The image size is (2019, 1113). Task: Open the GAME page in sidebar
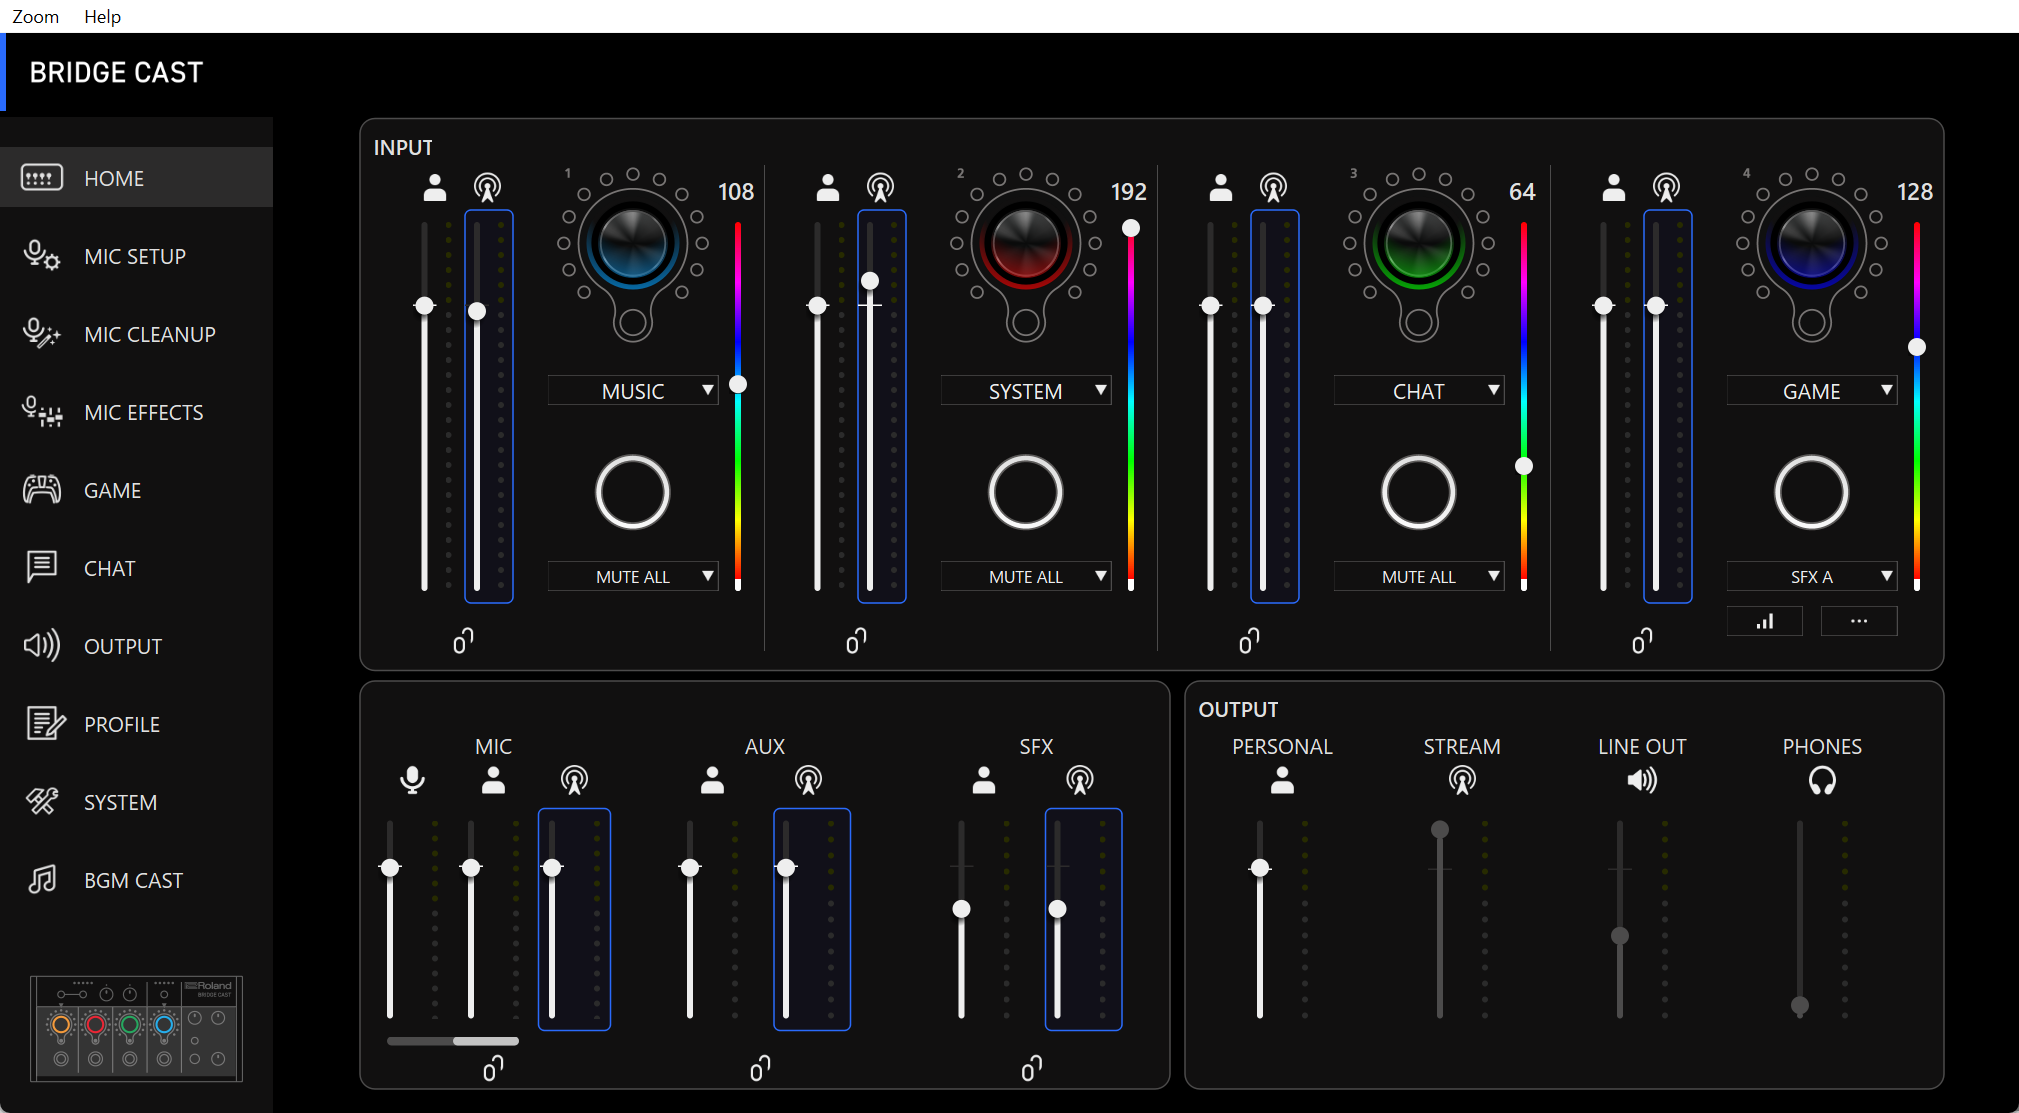[136, 490]
